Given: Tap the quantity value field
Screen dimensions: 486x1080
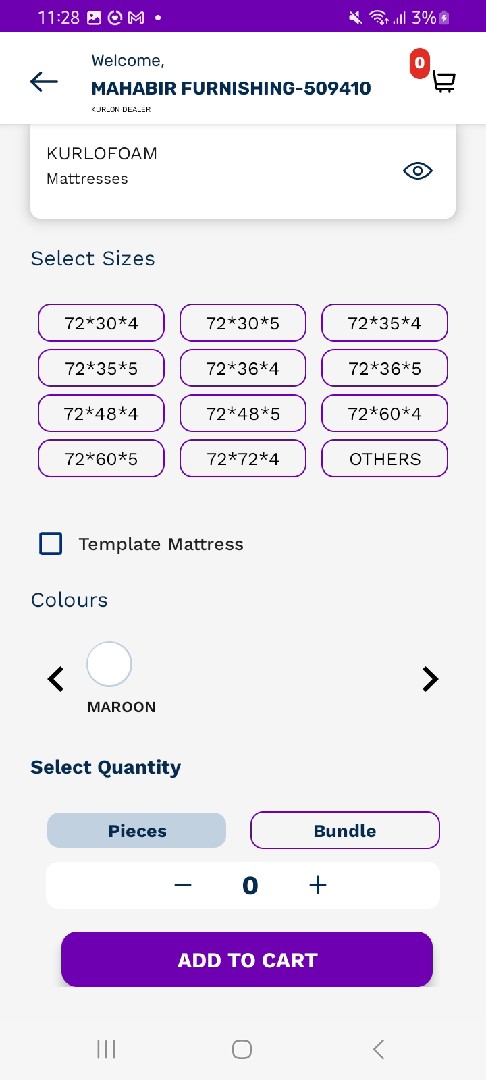Looking at the screenshot, I should (250, 885).
